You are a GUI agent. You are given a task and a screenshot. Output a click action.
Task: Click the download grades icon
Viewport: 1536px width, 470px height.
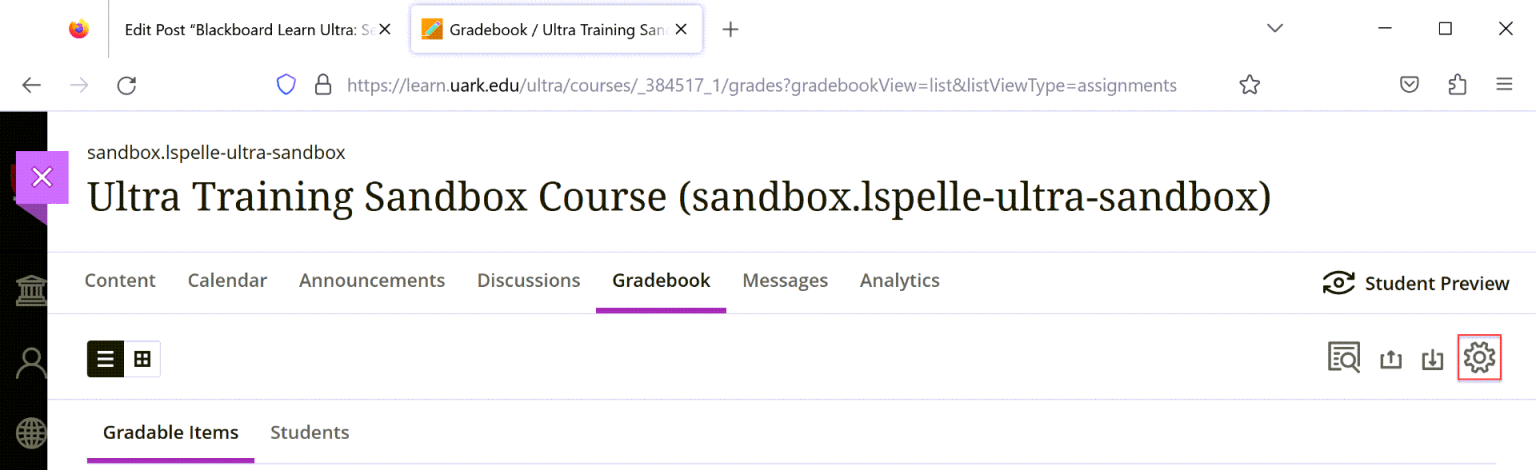coord(1433,359)
